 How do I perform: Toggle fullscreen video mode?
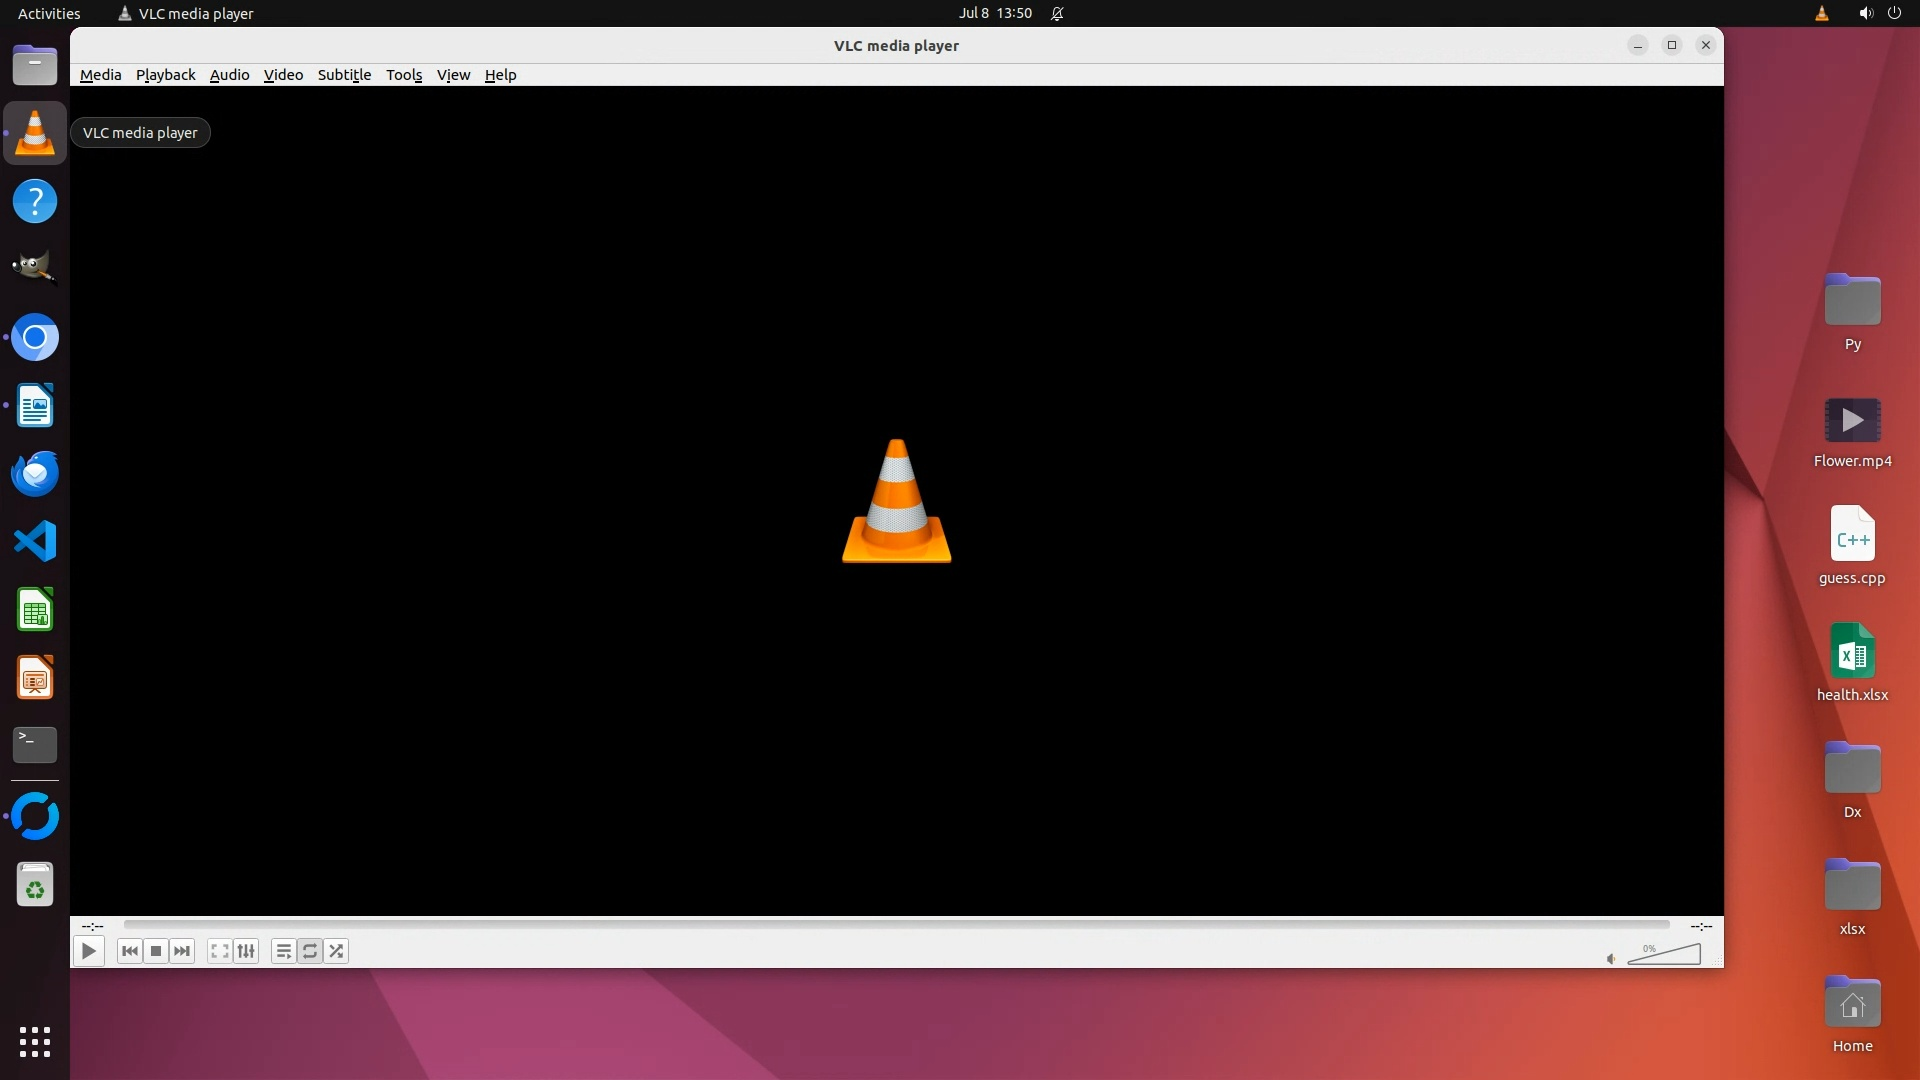click(x=220, y=951)
